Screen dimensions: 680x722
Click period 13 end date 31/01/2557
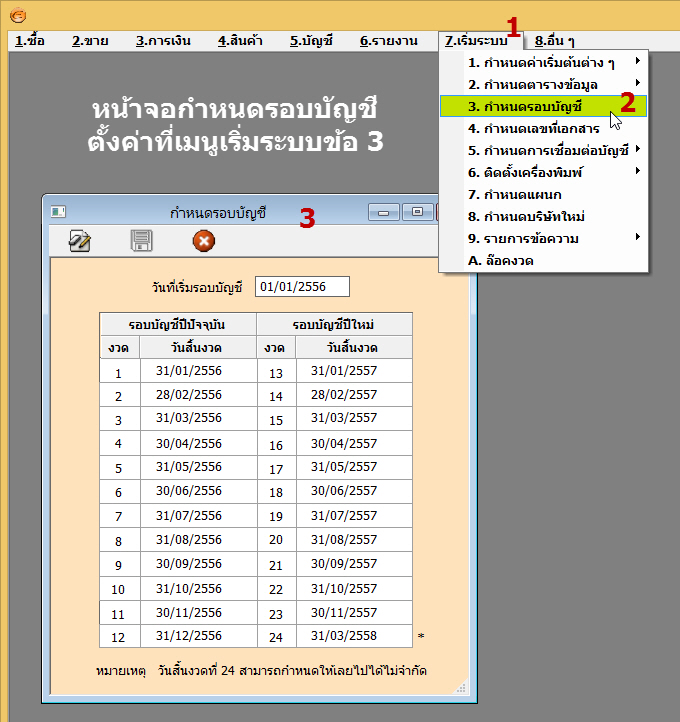click(354, 371)
